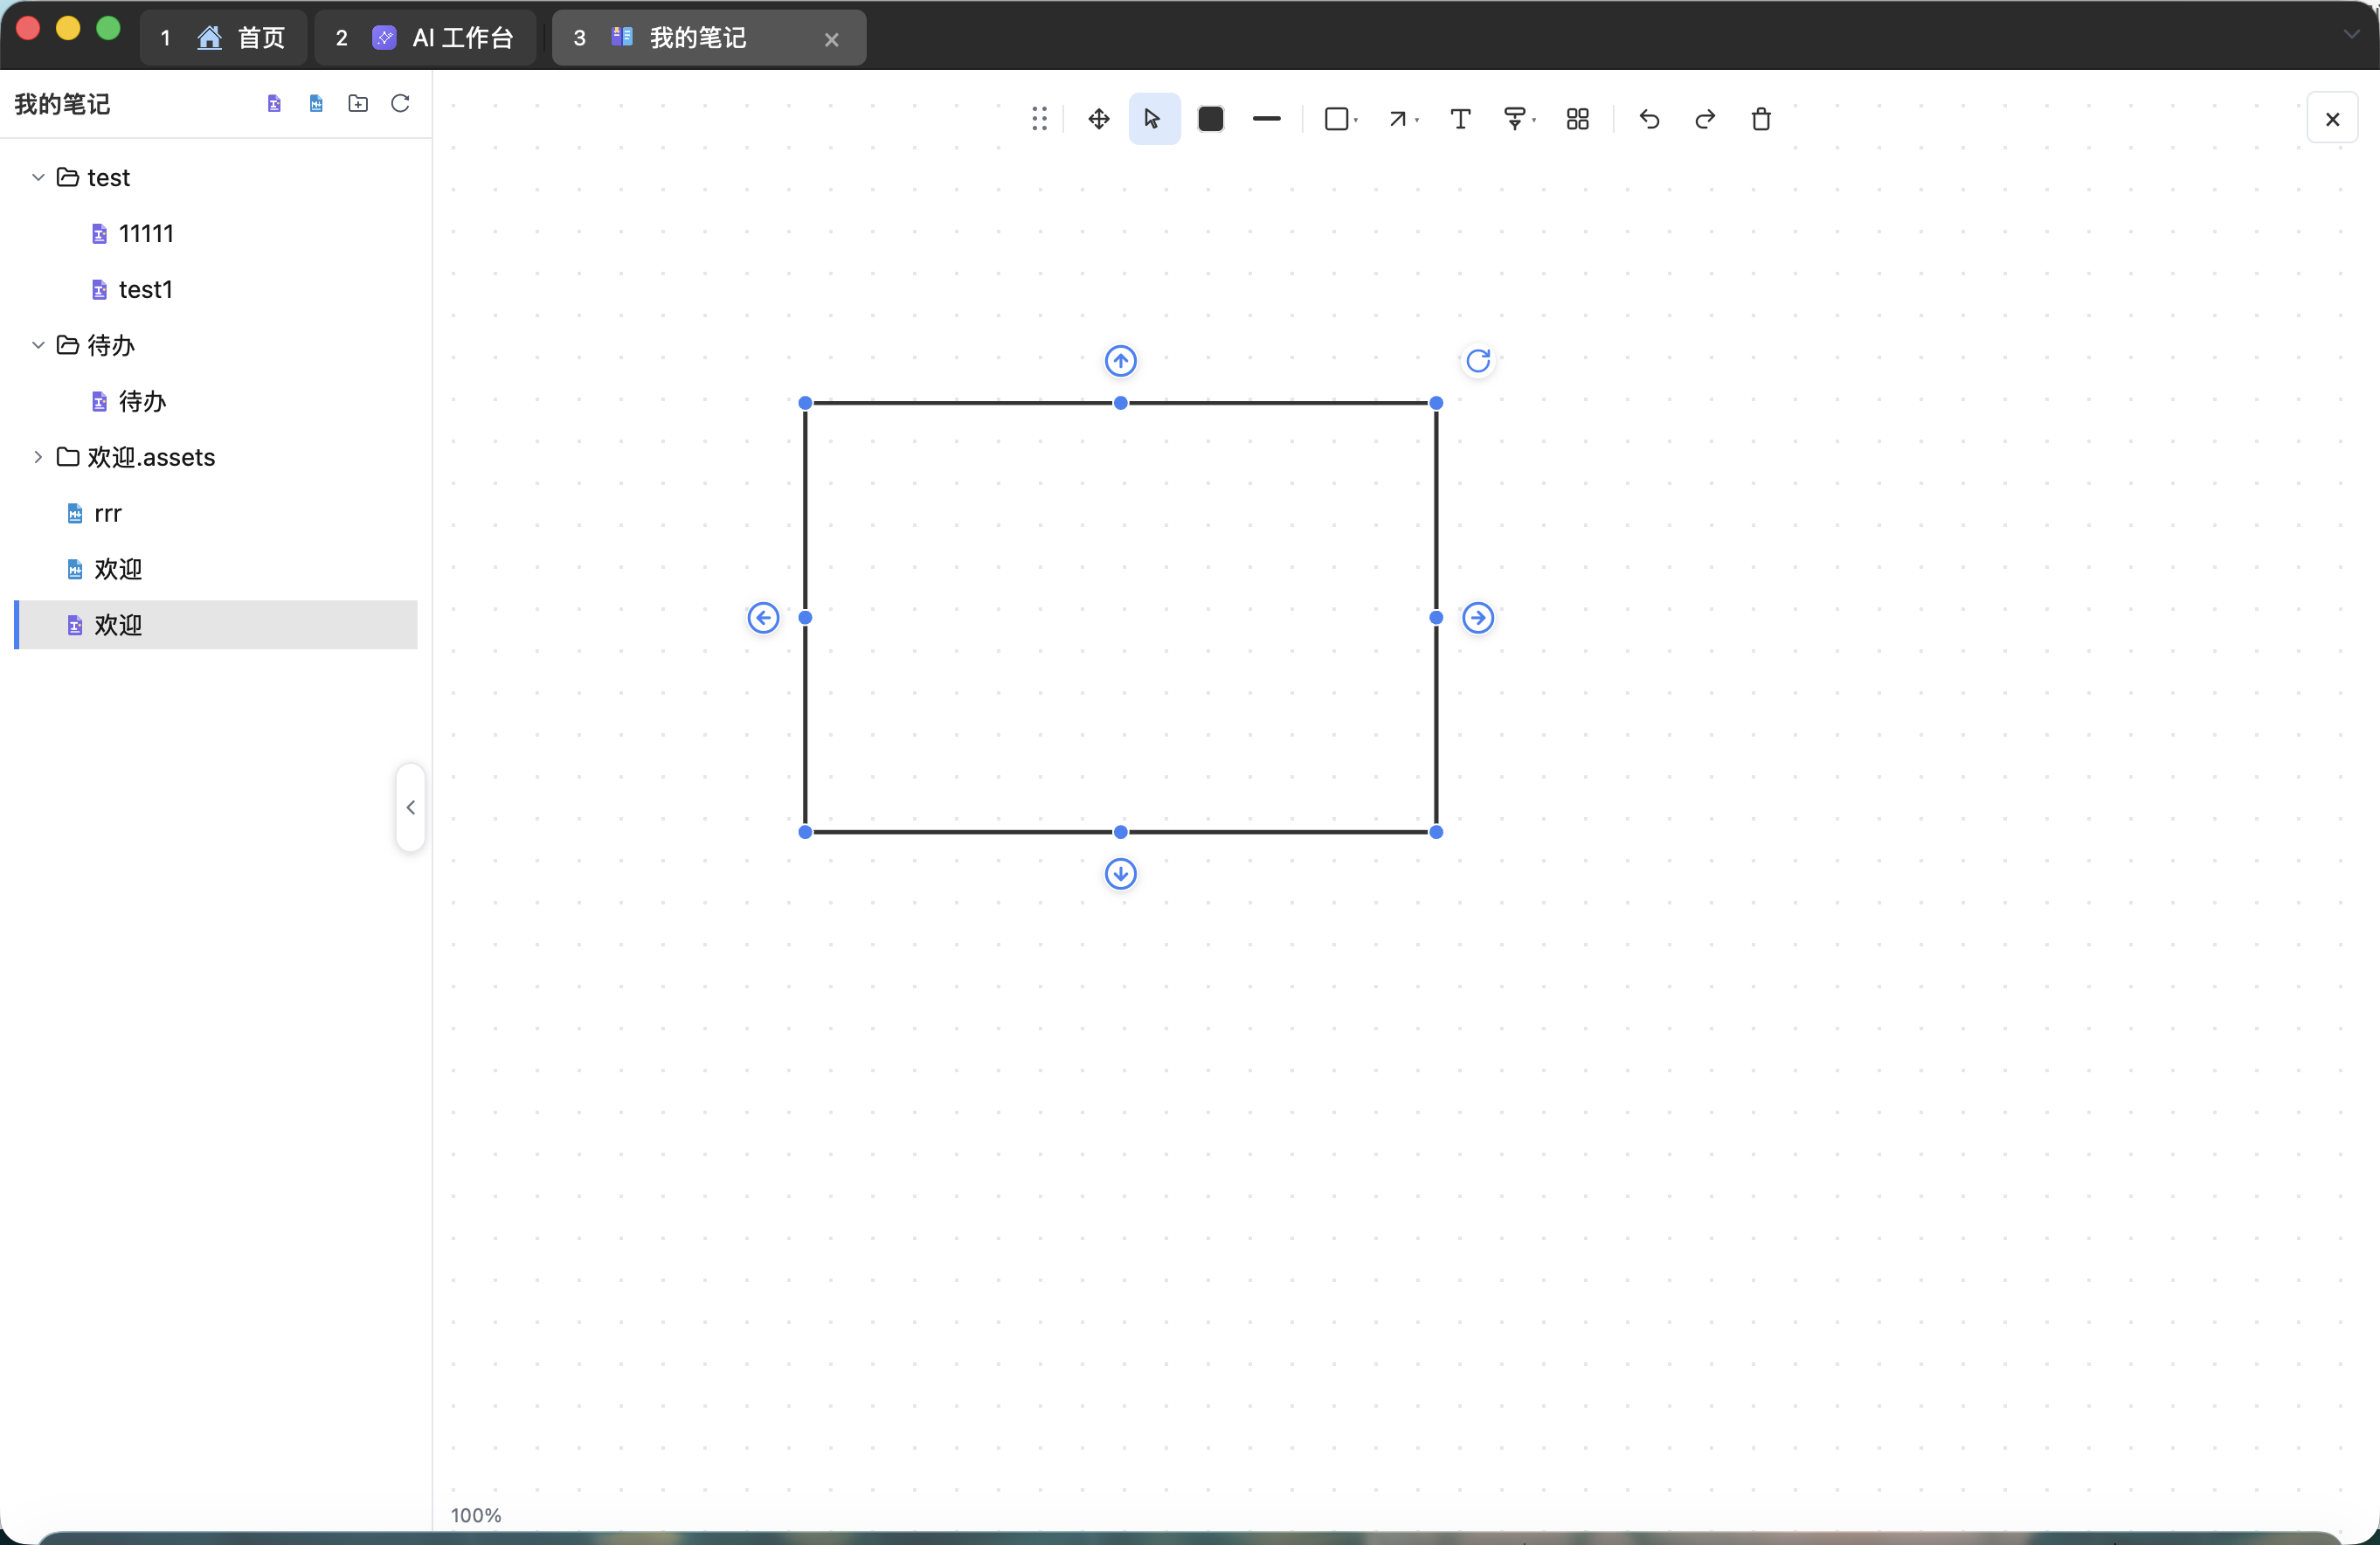Click the black fill color swatch
This screenshot has height=1545, width=2380.
pos(1210,119)
